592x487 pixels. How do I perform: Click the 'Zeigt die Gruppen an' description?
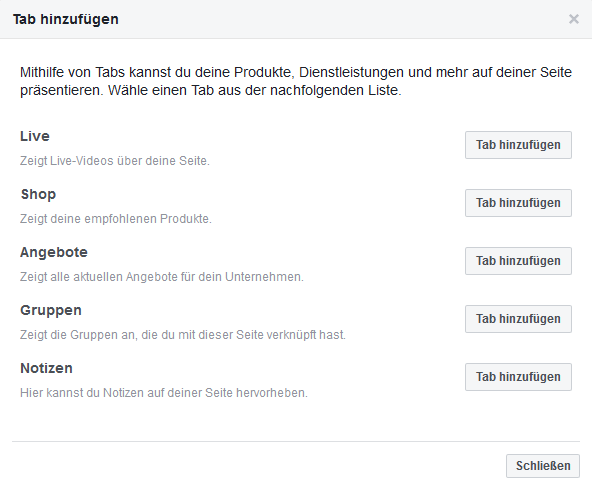click(183, 335)
